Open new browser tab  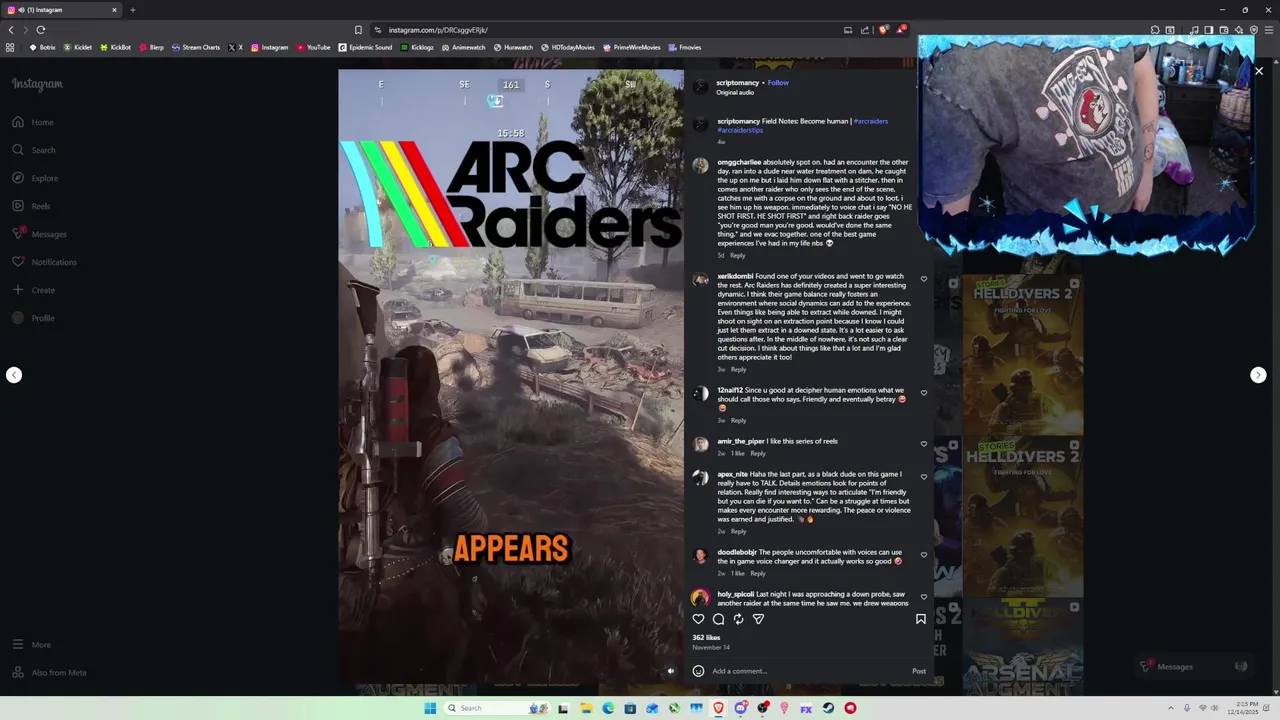click(132, 10)
